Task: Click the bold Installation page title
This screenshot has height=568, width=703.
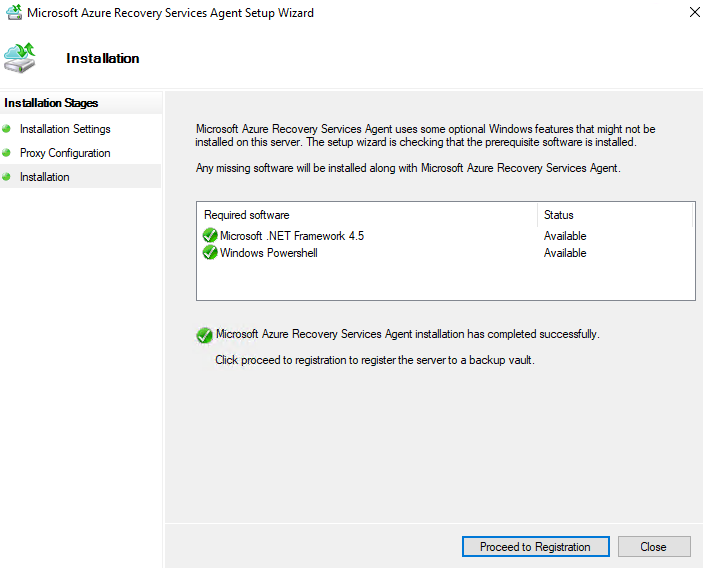Action: [x=103, y=58]
